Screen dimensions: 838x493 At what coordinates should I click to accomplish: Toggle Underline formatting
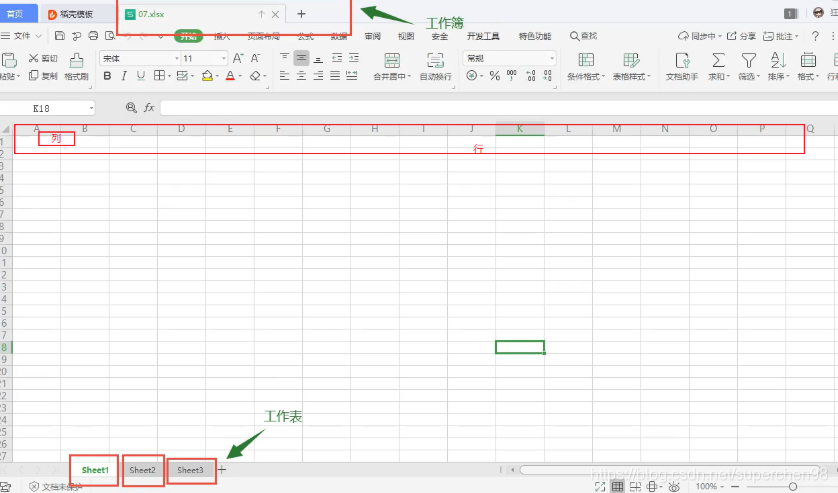point(141,76)
